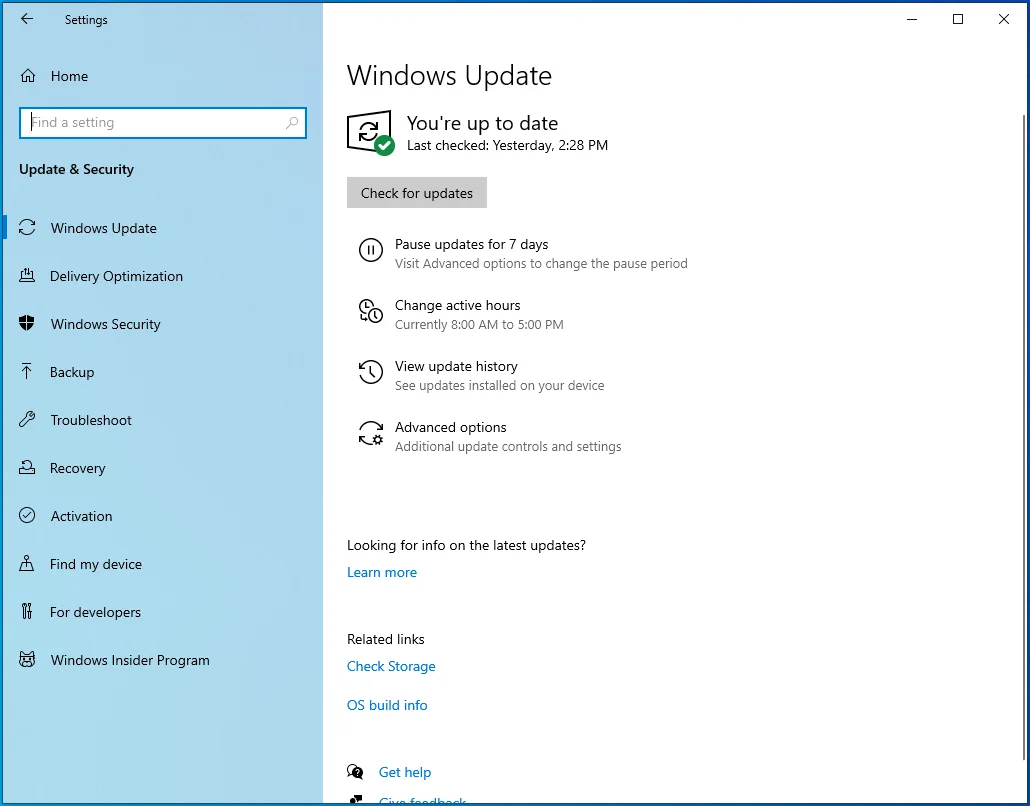
Task: Click the 'Related links' label
Action: [x=386, y=639]
